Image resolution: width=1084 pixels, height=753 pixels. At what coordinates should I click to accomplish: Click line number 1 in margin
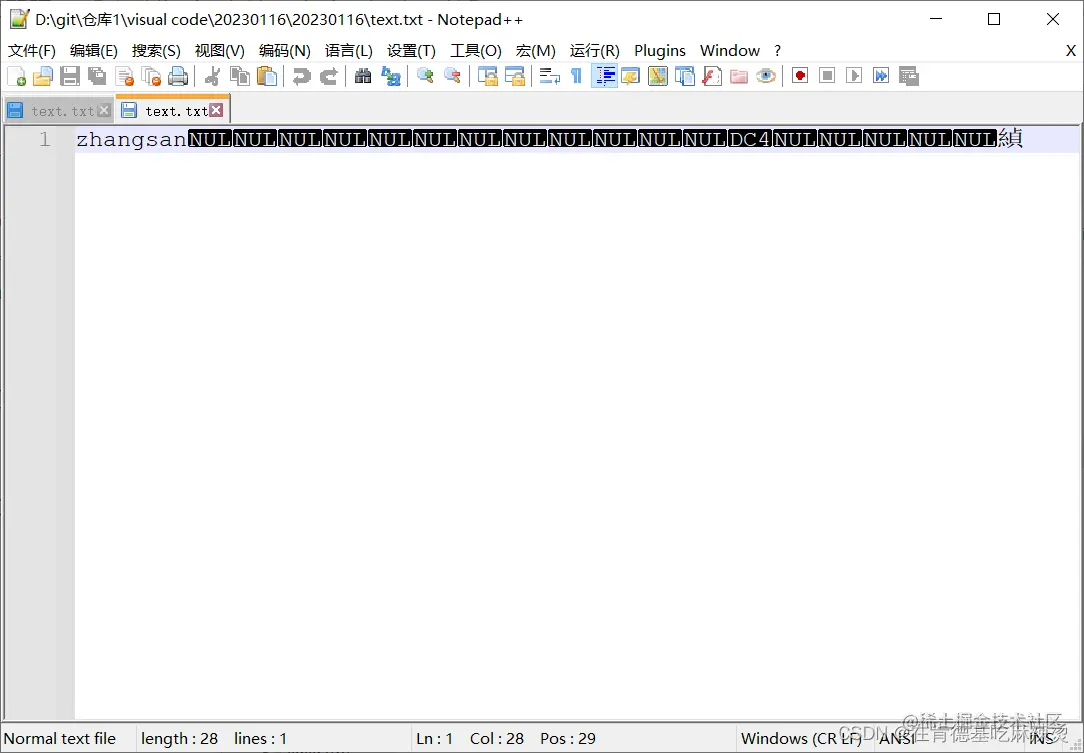click(44, 140)
